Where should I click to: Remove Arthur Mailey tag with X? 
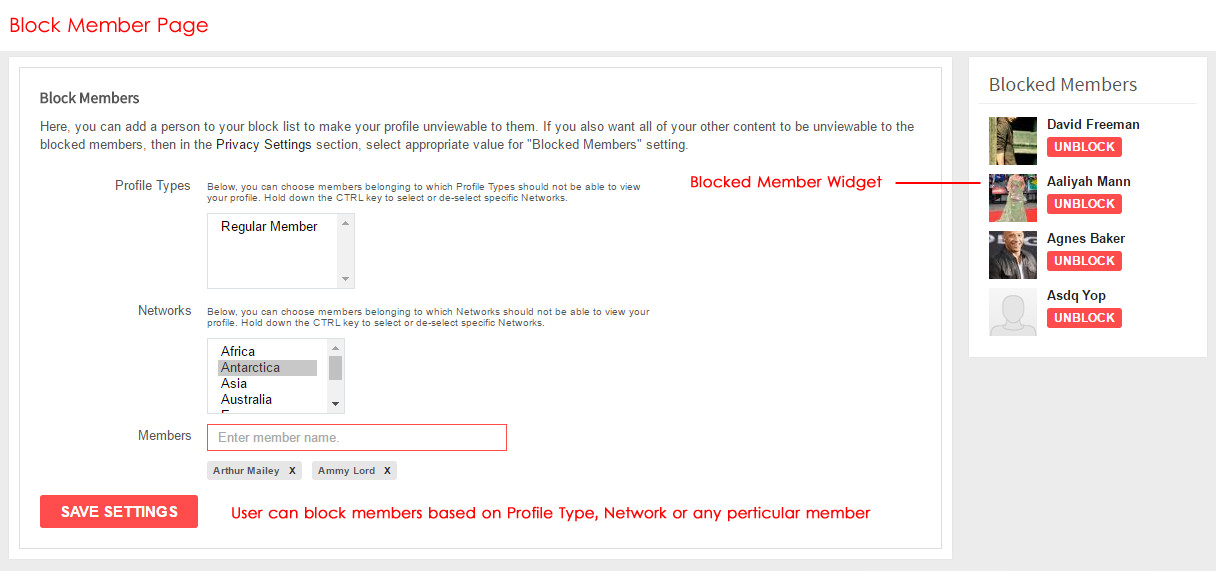[x=292, y=471]
